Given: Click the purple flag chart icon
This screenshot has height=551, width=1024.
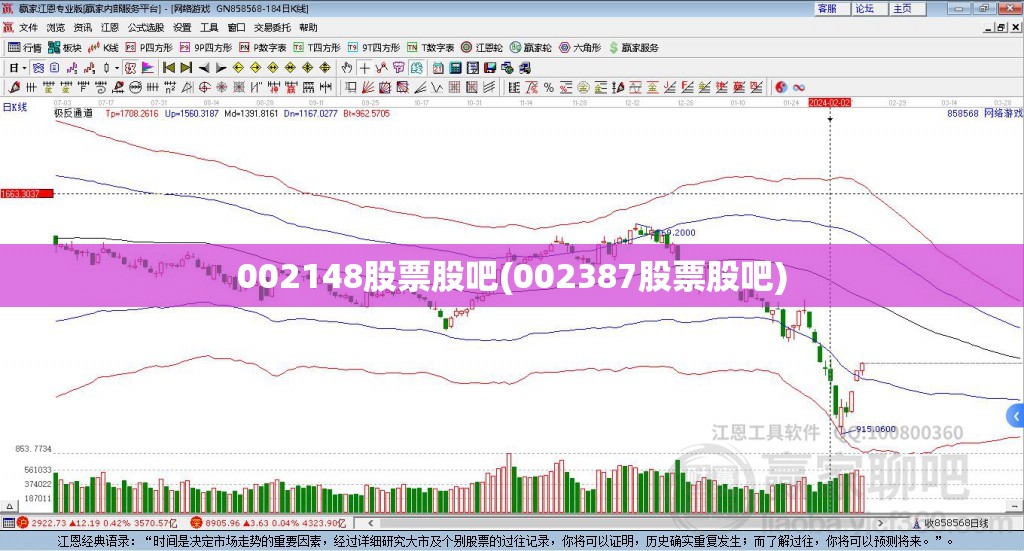Looking at the screenshot, I should tap(148, 68).
